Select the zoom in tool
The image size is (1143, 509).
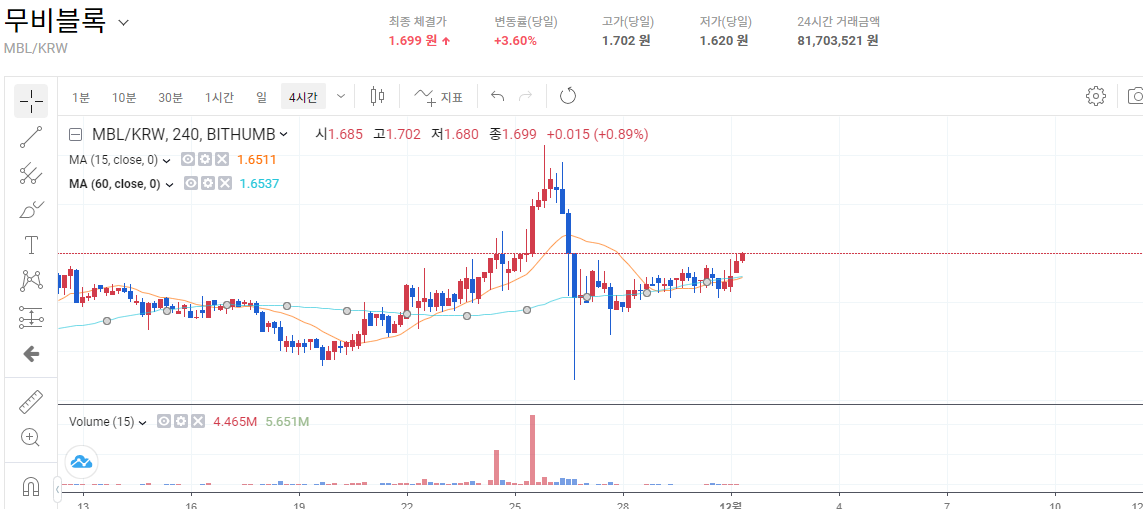31,438
